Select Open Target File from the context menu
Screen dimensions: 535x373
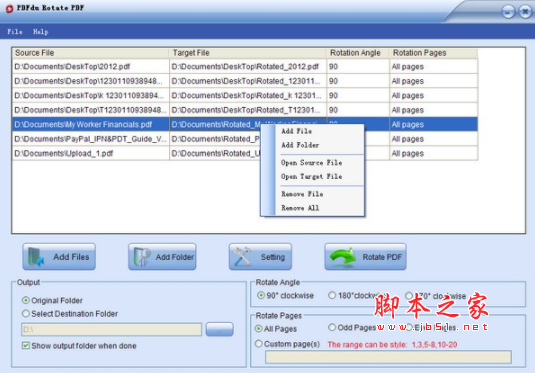click(x=311, y=176)
